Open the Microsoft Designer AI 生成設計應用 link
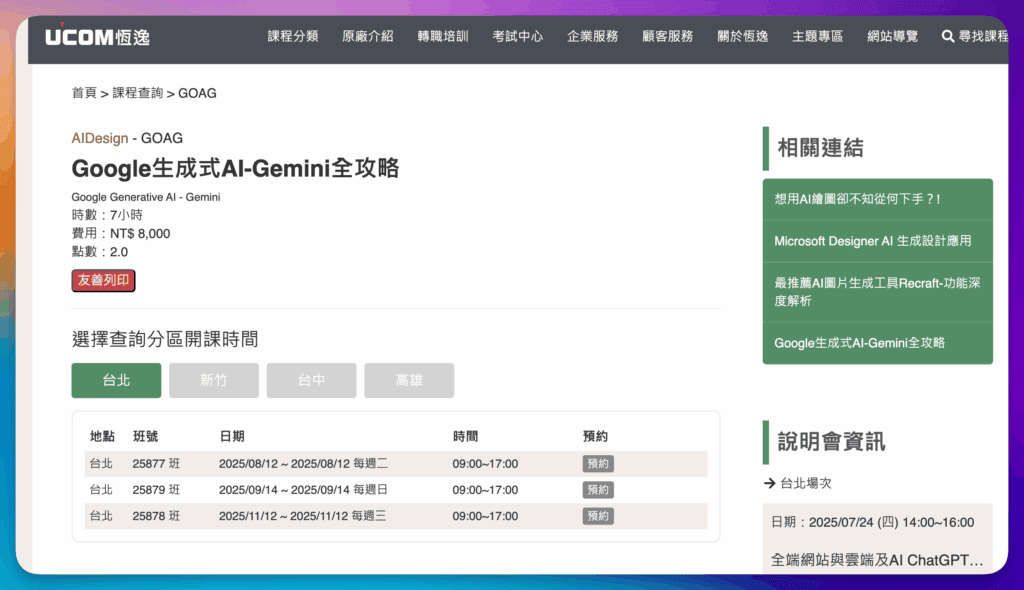Viewport: 1024px width, 590px height. point(878,241)
